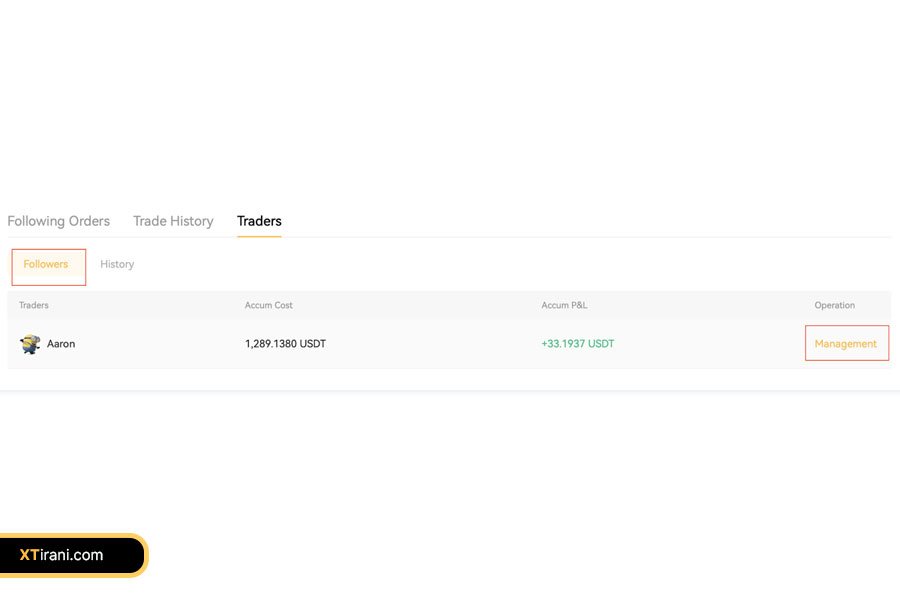
Task: Open the Following Orders tab
Action: click(x=58, y=221)
